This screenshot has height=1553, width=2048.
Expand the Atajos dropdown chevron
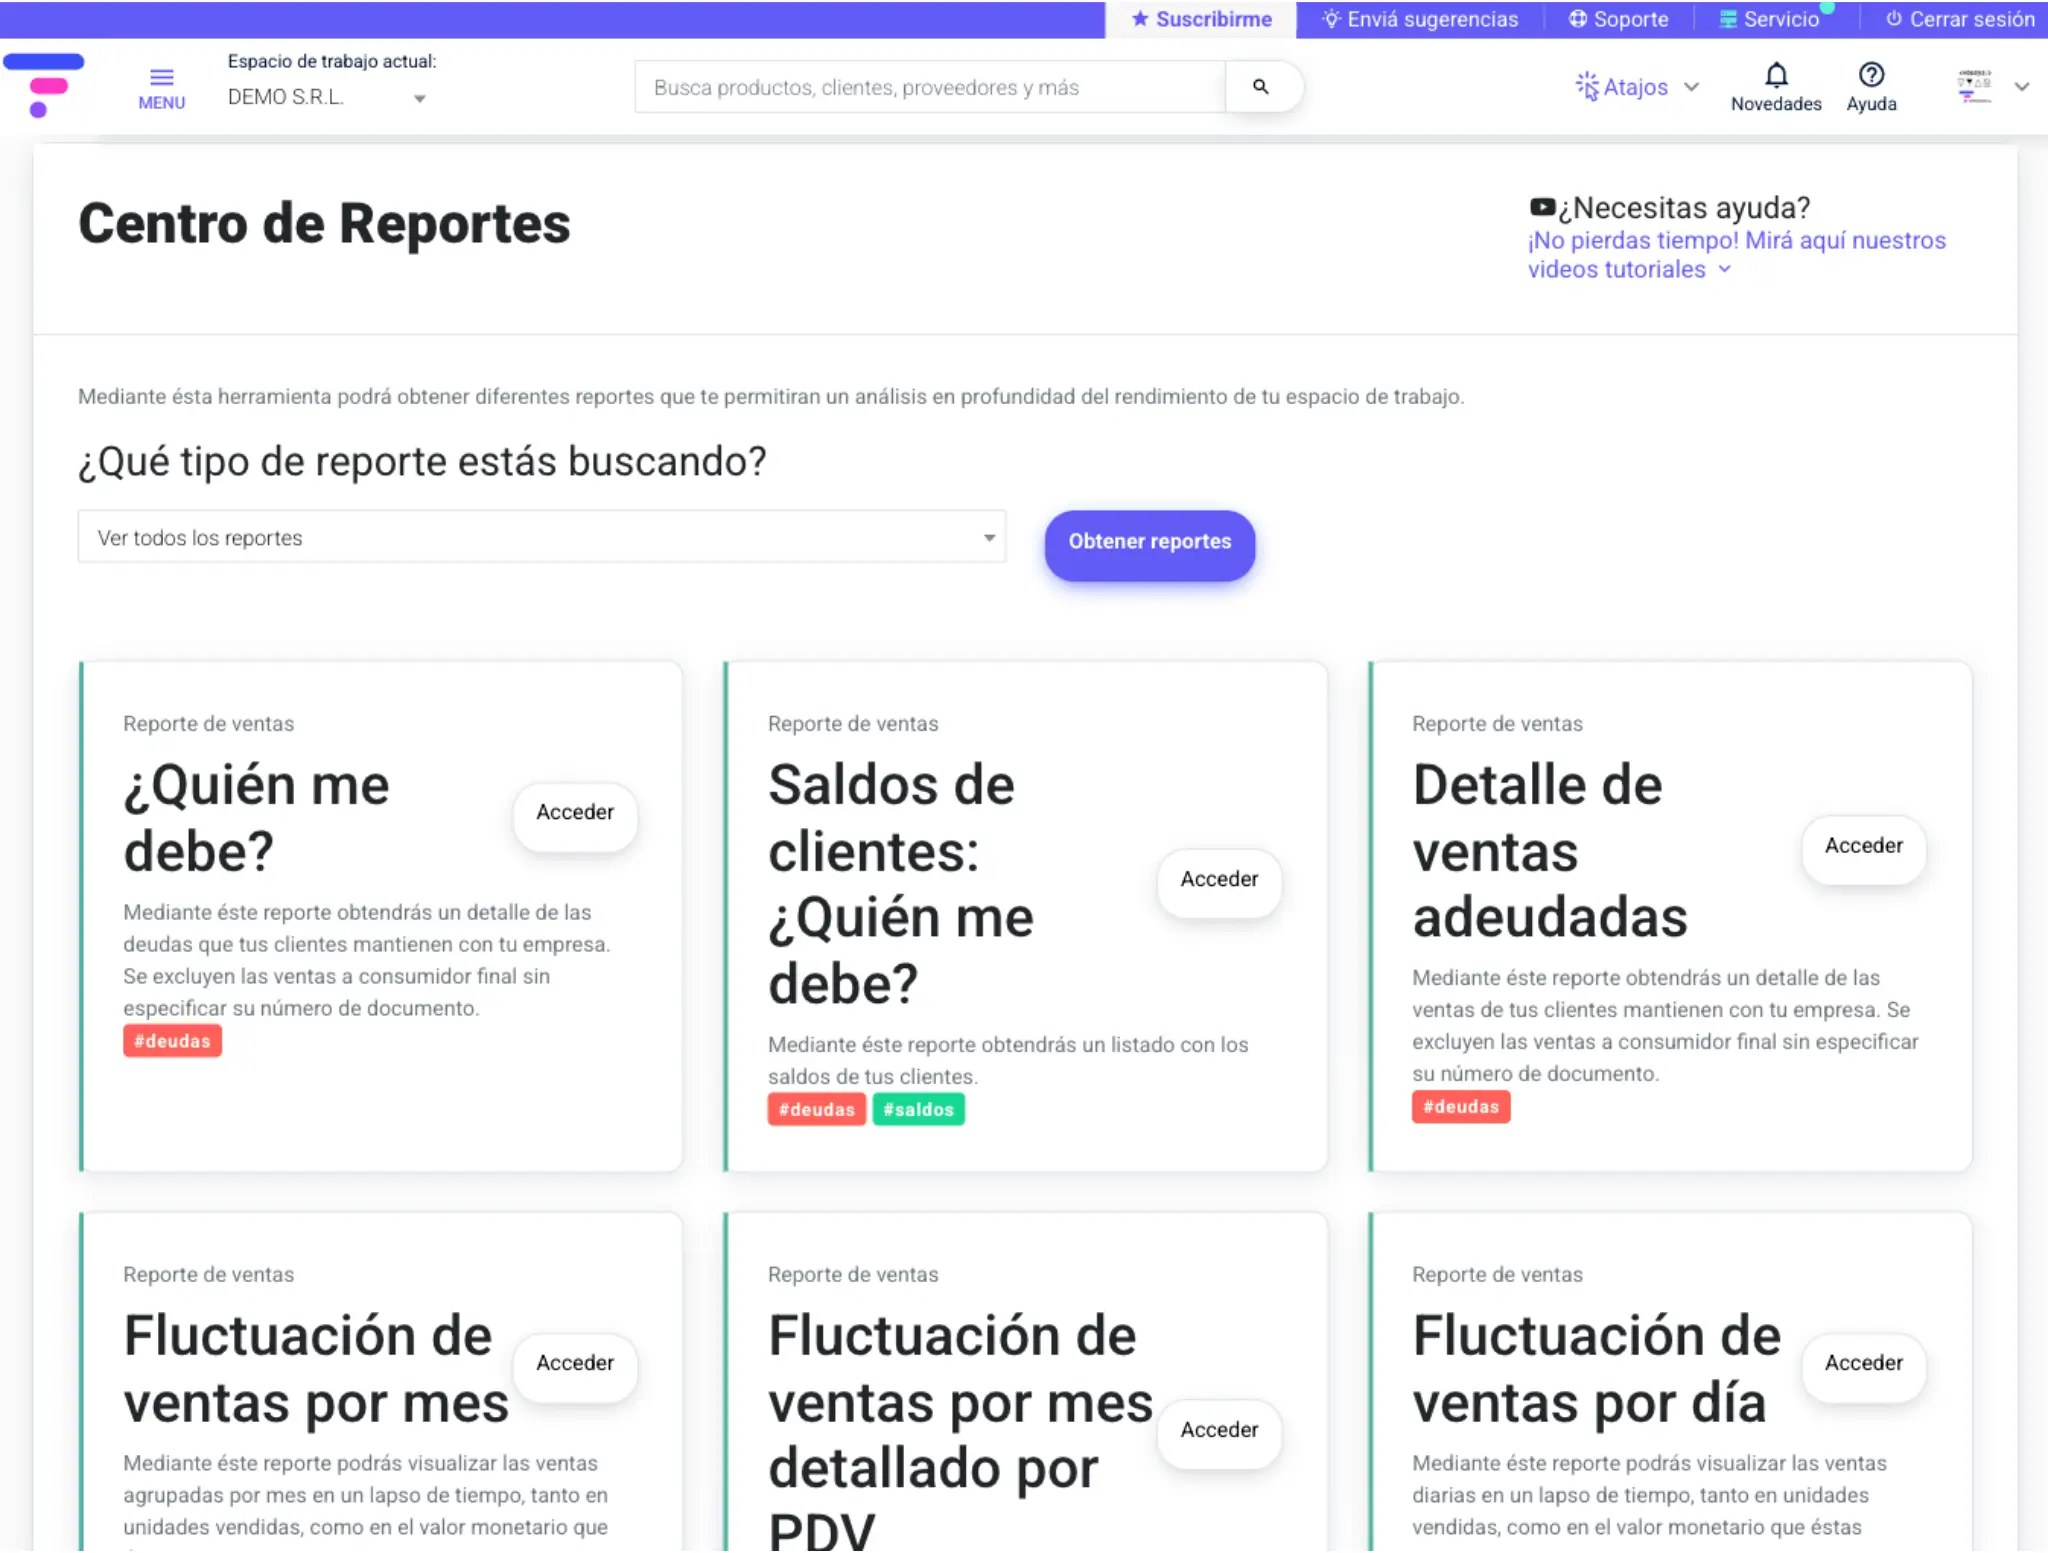(1691, 87)
